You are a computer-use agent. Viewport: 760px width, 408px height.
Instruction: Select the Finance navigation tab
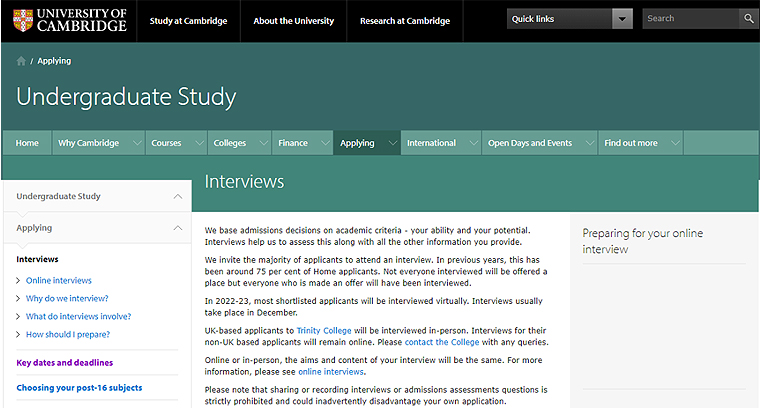[x=293, y=143]
